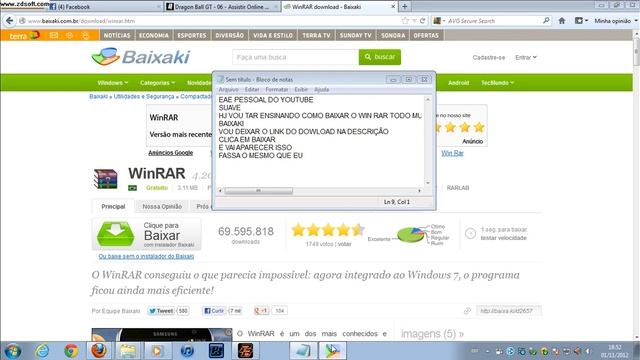
Task: Click the twitter bird Tweet button
Action: click(x=161, y=311)
